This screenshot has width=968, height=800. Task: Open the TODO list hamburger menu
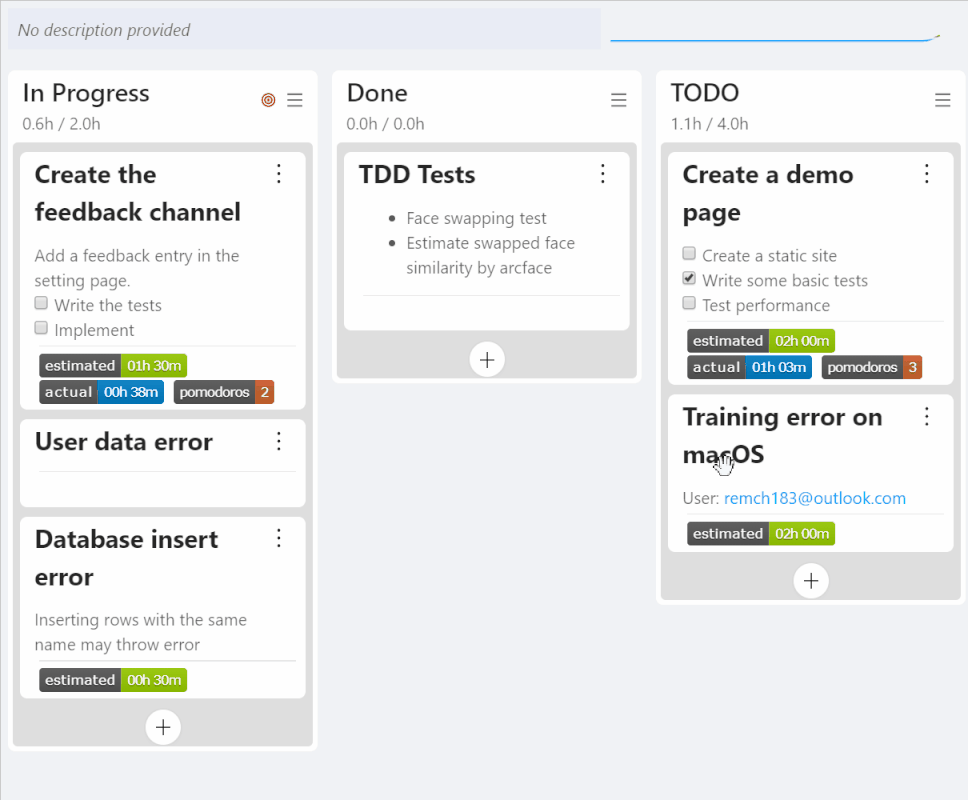[942, 100]
